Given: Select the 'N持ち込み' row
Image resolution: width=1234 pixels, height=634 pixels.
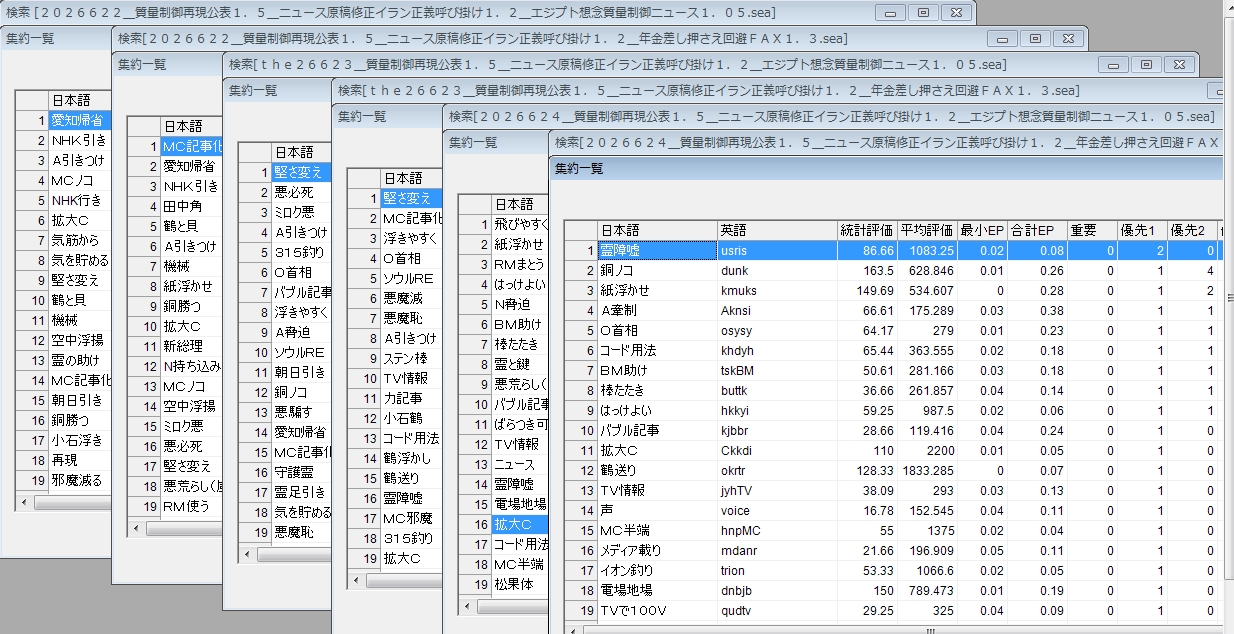Looking at the screenshot, I should pos(191,367).
